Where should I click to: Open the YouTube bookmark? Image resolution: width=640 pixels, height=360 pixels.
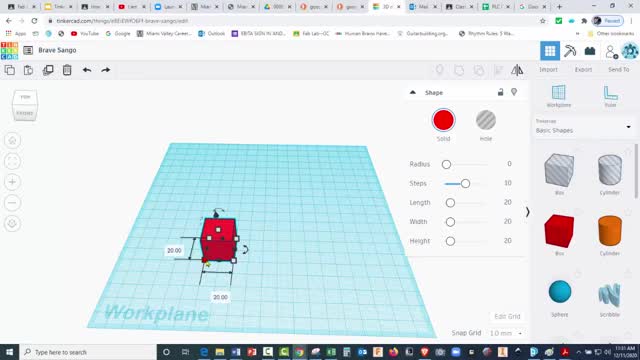point(84,33)
